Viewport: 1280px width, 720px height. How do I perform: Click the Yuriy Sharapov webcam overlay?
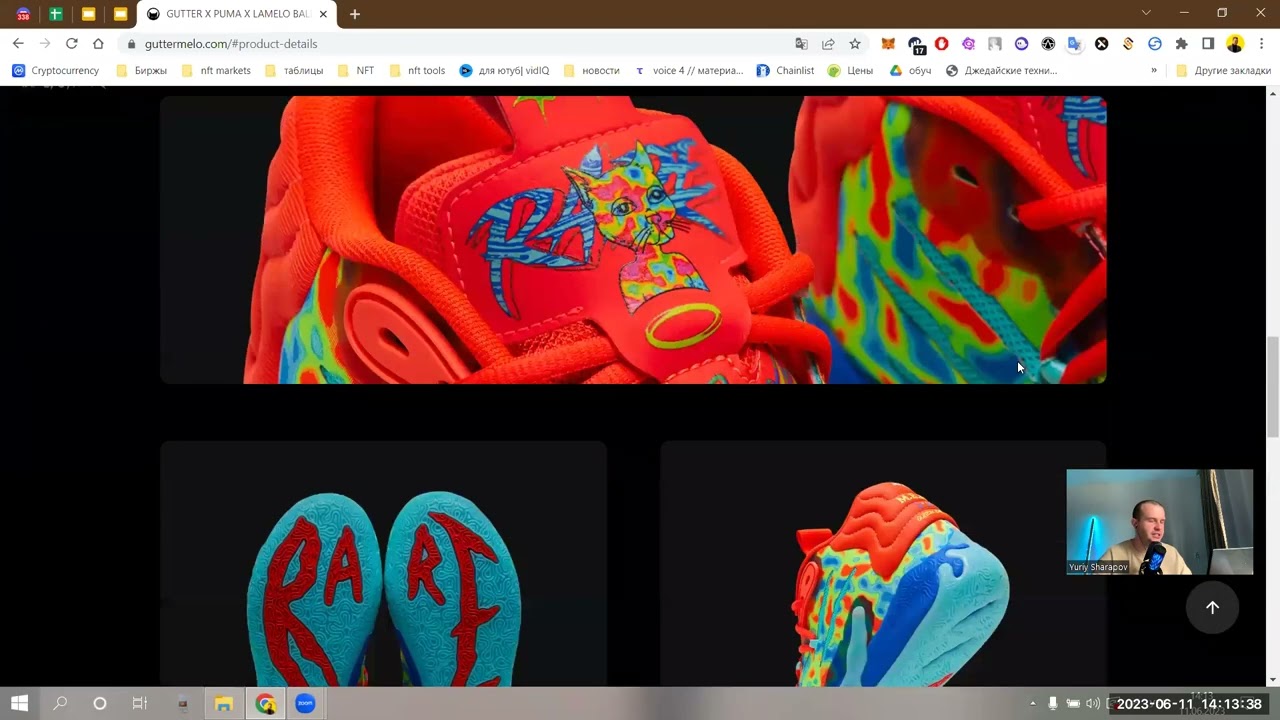[x=1159, y=522]
